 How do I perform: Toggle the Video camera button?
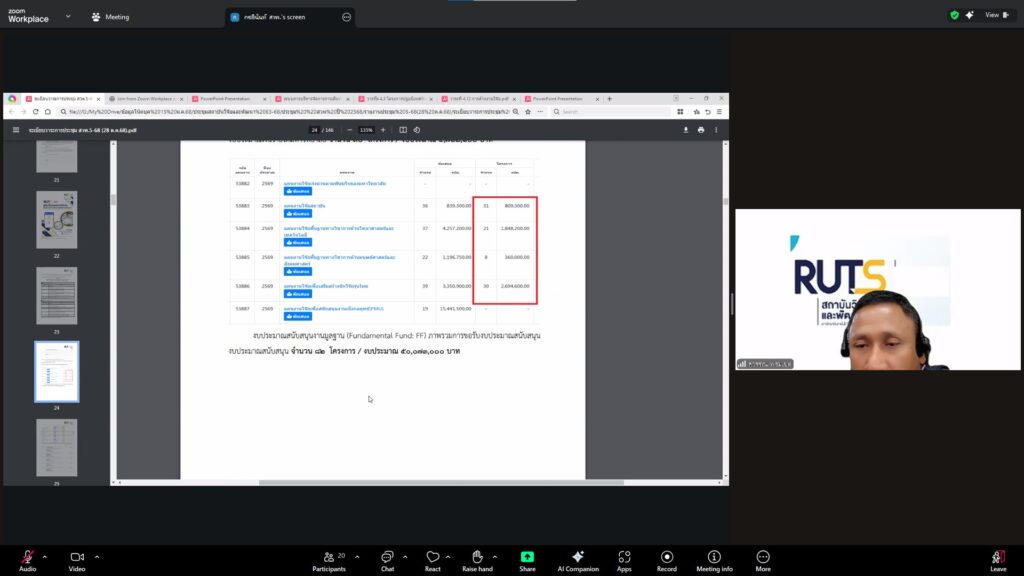[77, 557]
